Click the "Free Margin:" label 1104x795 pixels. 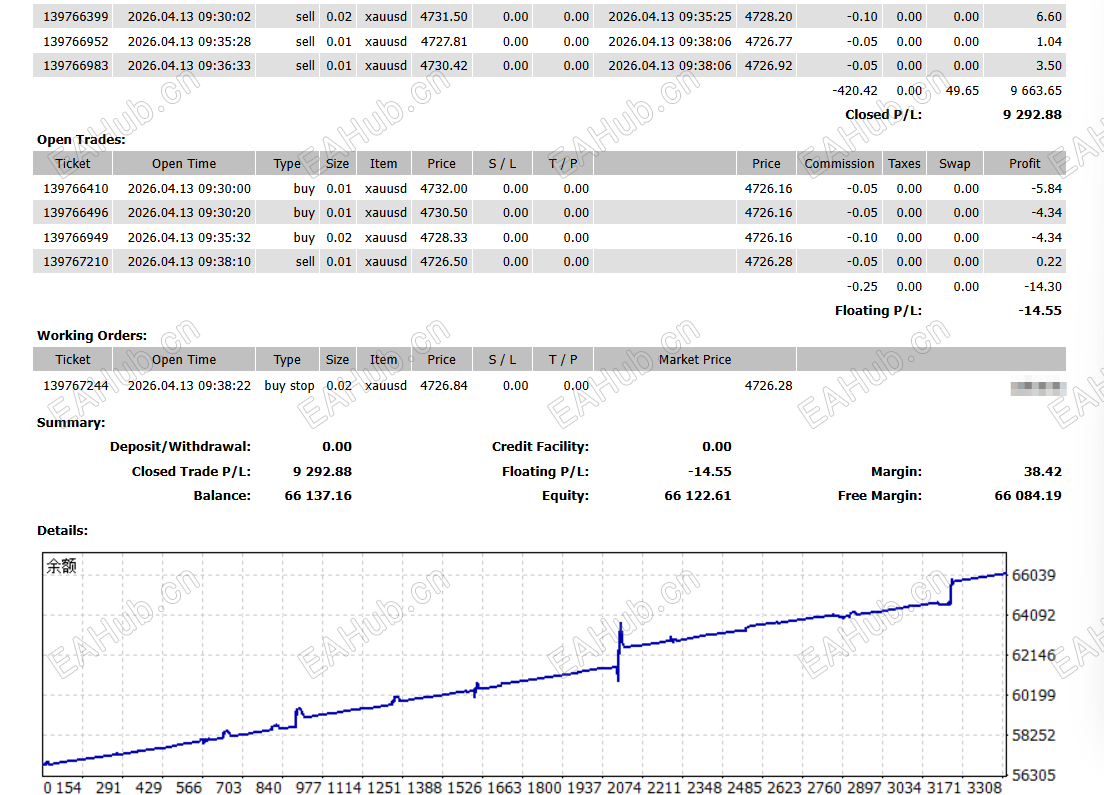coord(879,496)
